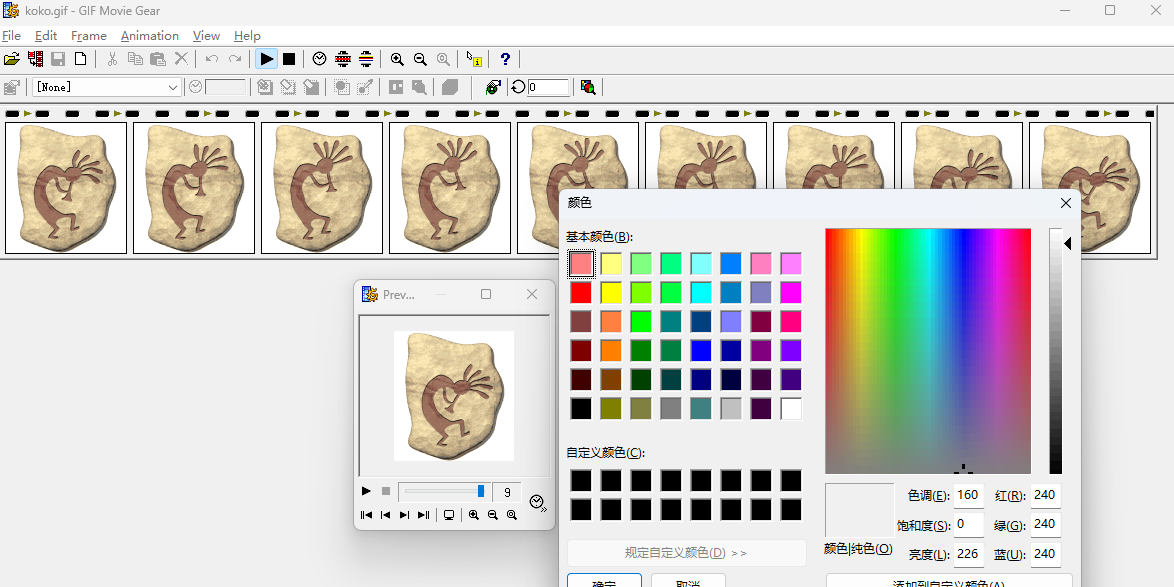Click the Insert Frames filmstrip icon
Image resolution: width=1174 pixels, height=587 pixels.
pos(36,60)
